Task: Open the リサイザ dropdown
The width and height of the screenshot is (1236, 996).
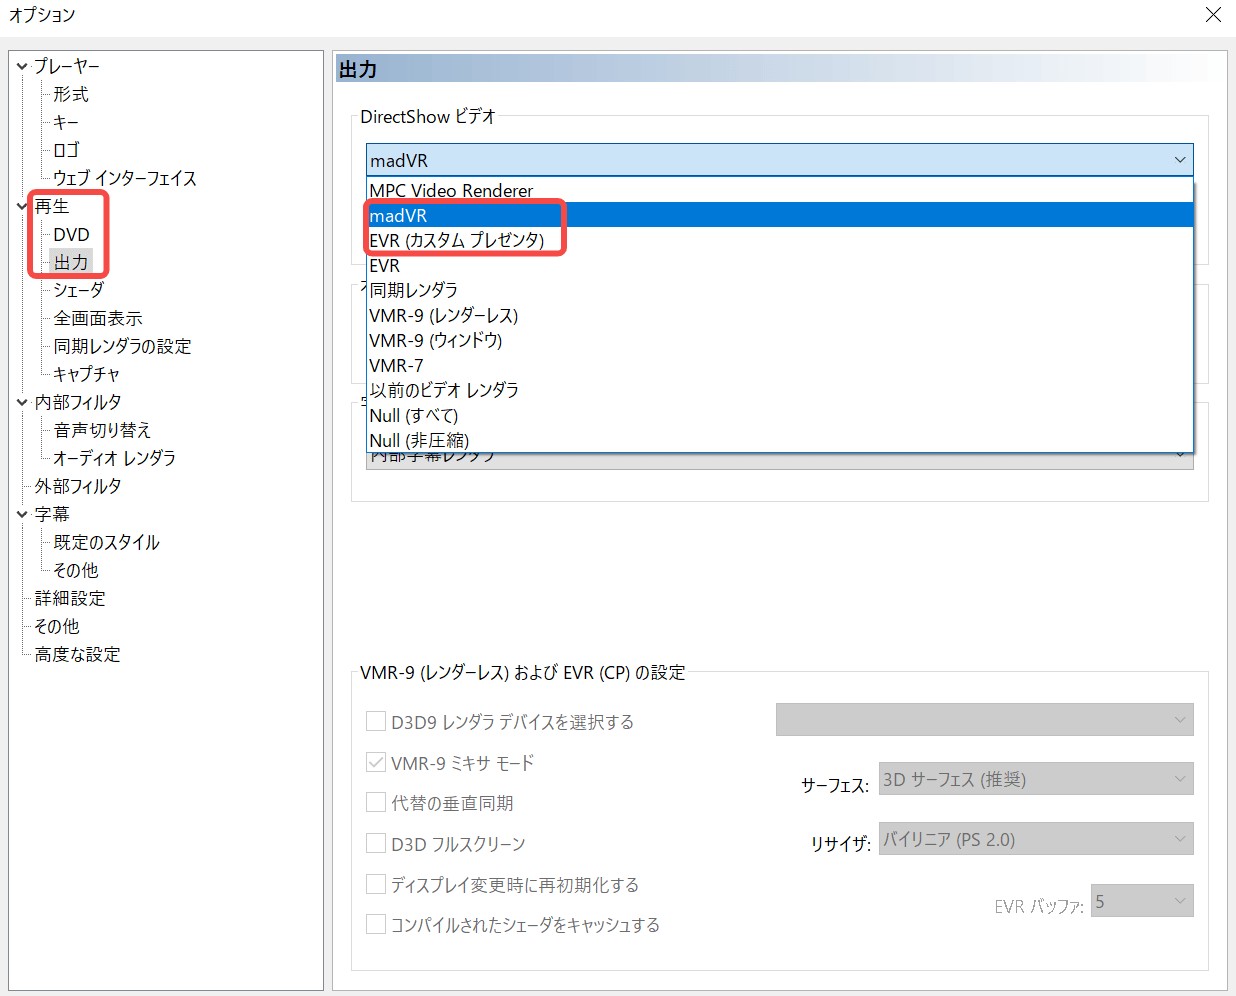Action: pos(1036,839)
